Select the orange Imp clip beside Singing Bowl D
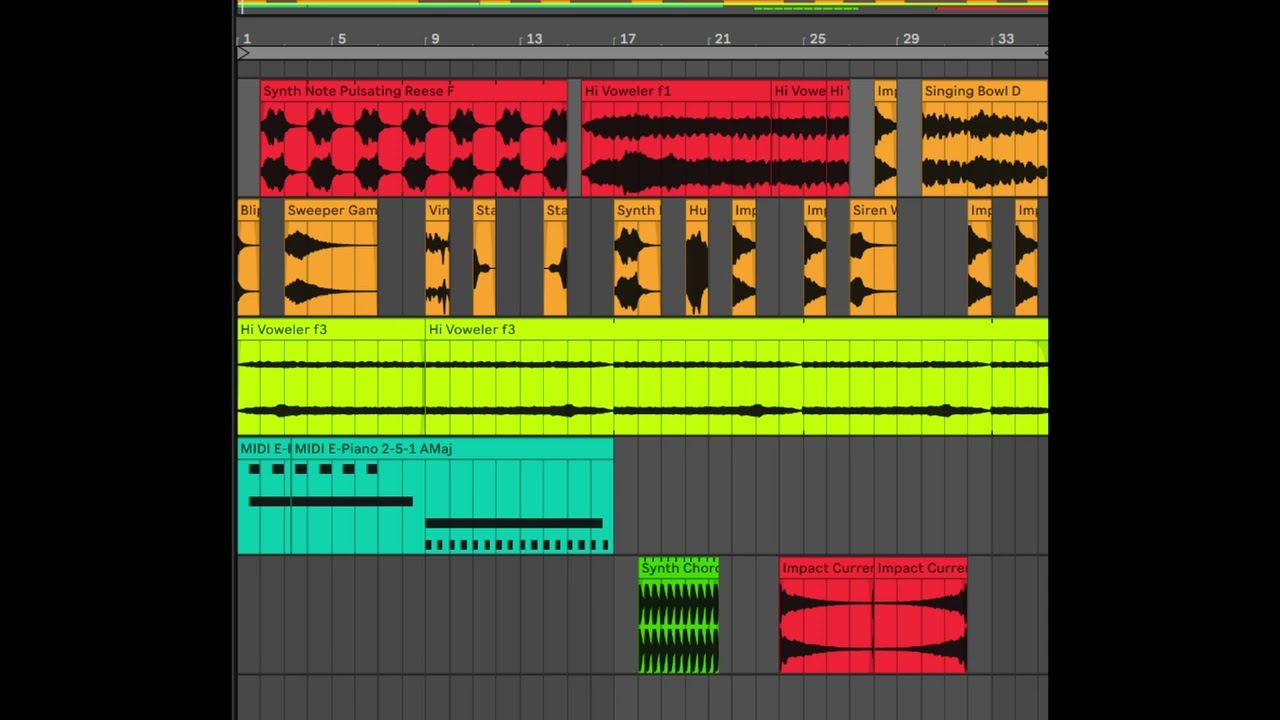The image size is (1280, 720). click(x=885, y=138)
